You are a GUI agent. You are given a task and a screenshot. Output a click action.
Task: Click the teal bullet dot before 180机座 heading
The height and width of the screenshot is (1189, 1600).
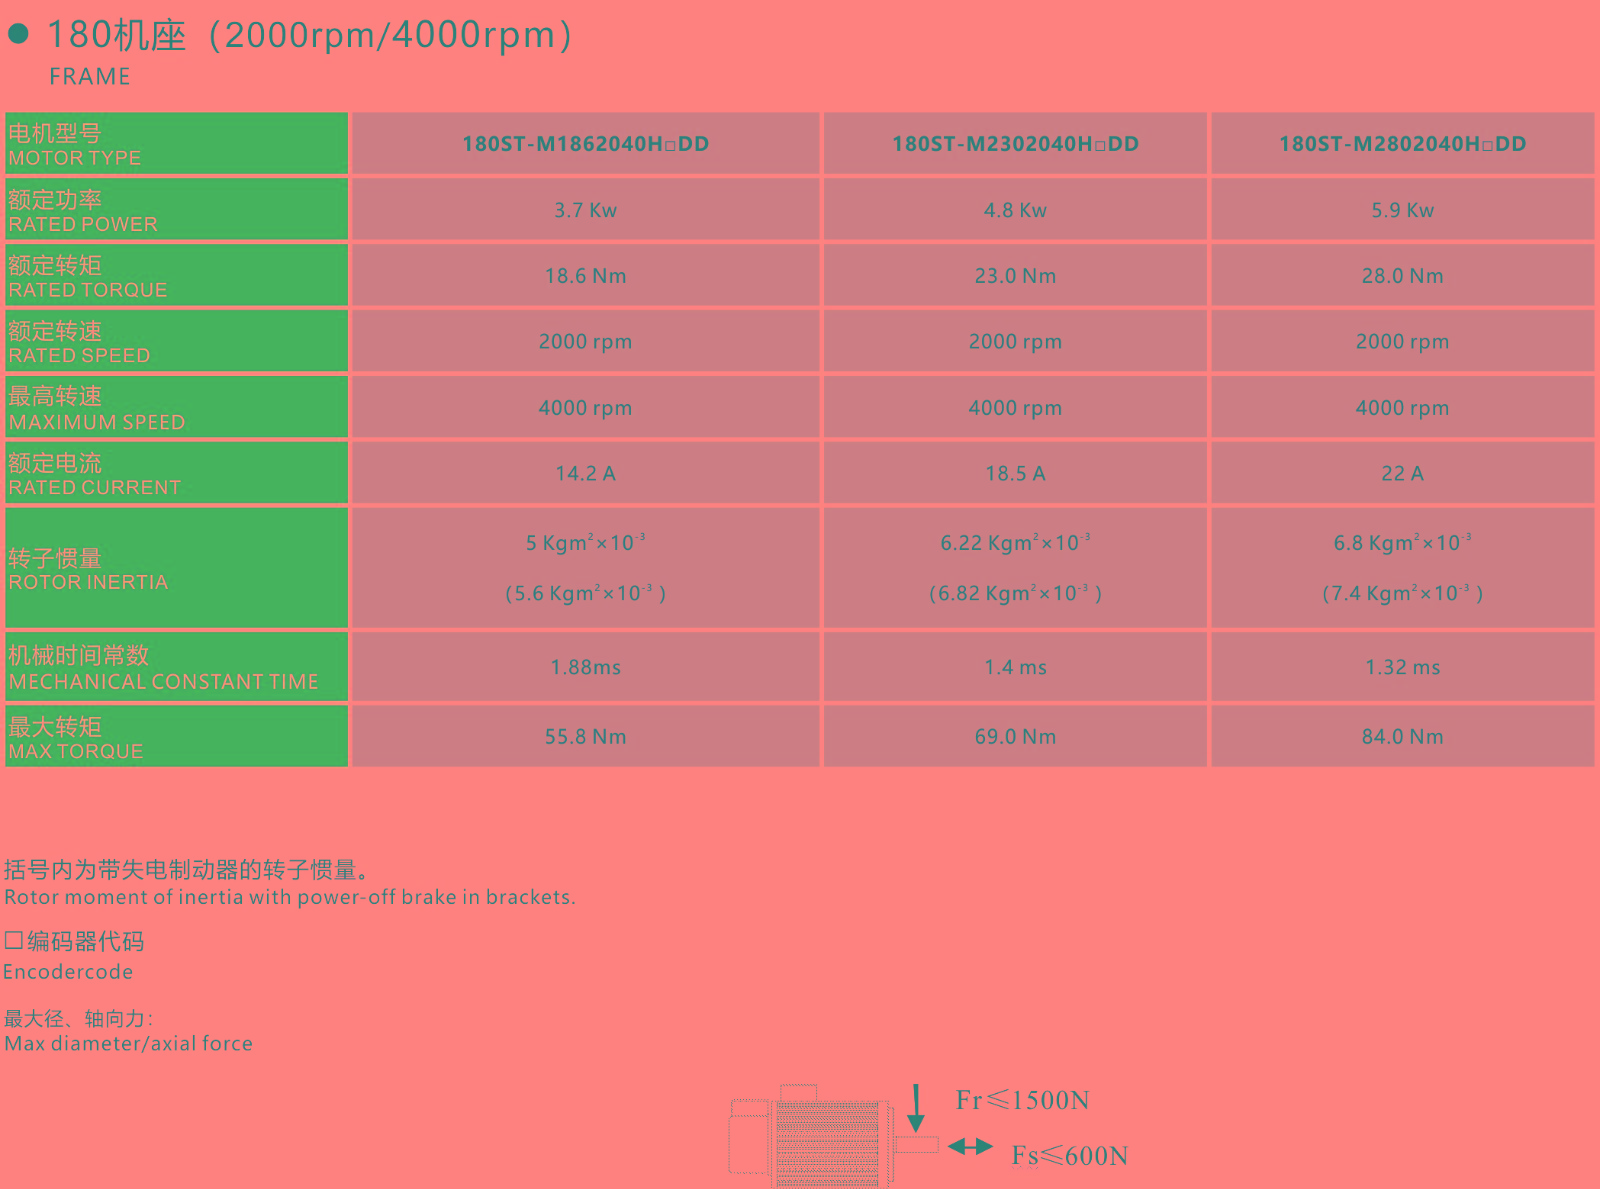coord(18,35)
